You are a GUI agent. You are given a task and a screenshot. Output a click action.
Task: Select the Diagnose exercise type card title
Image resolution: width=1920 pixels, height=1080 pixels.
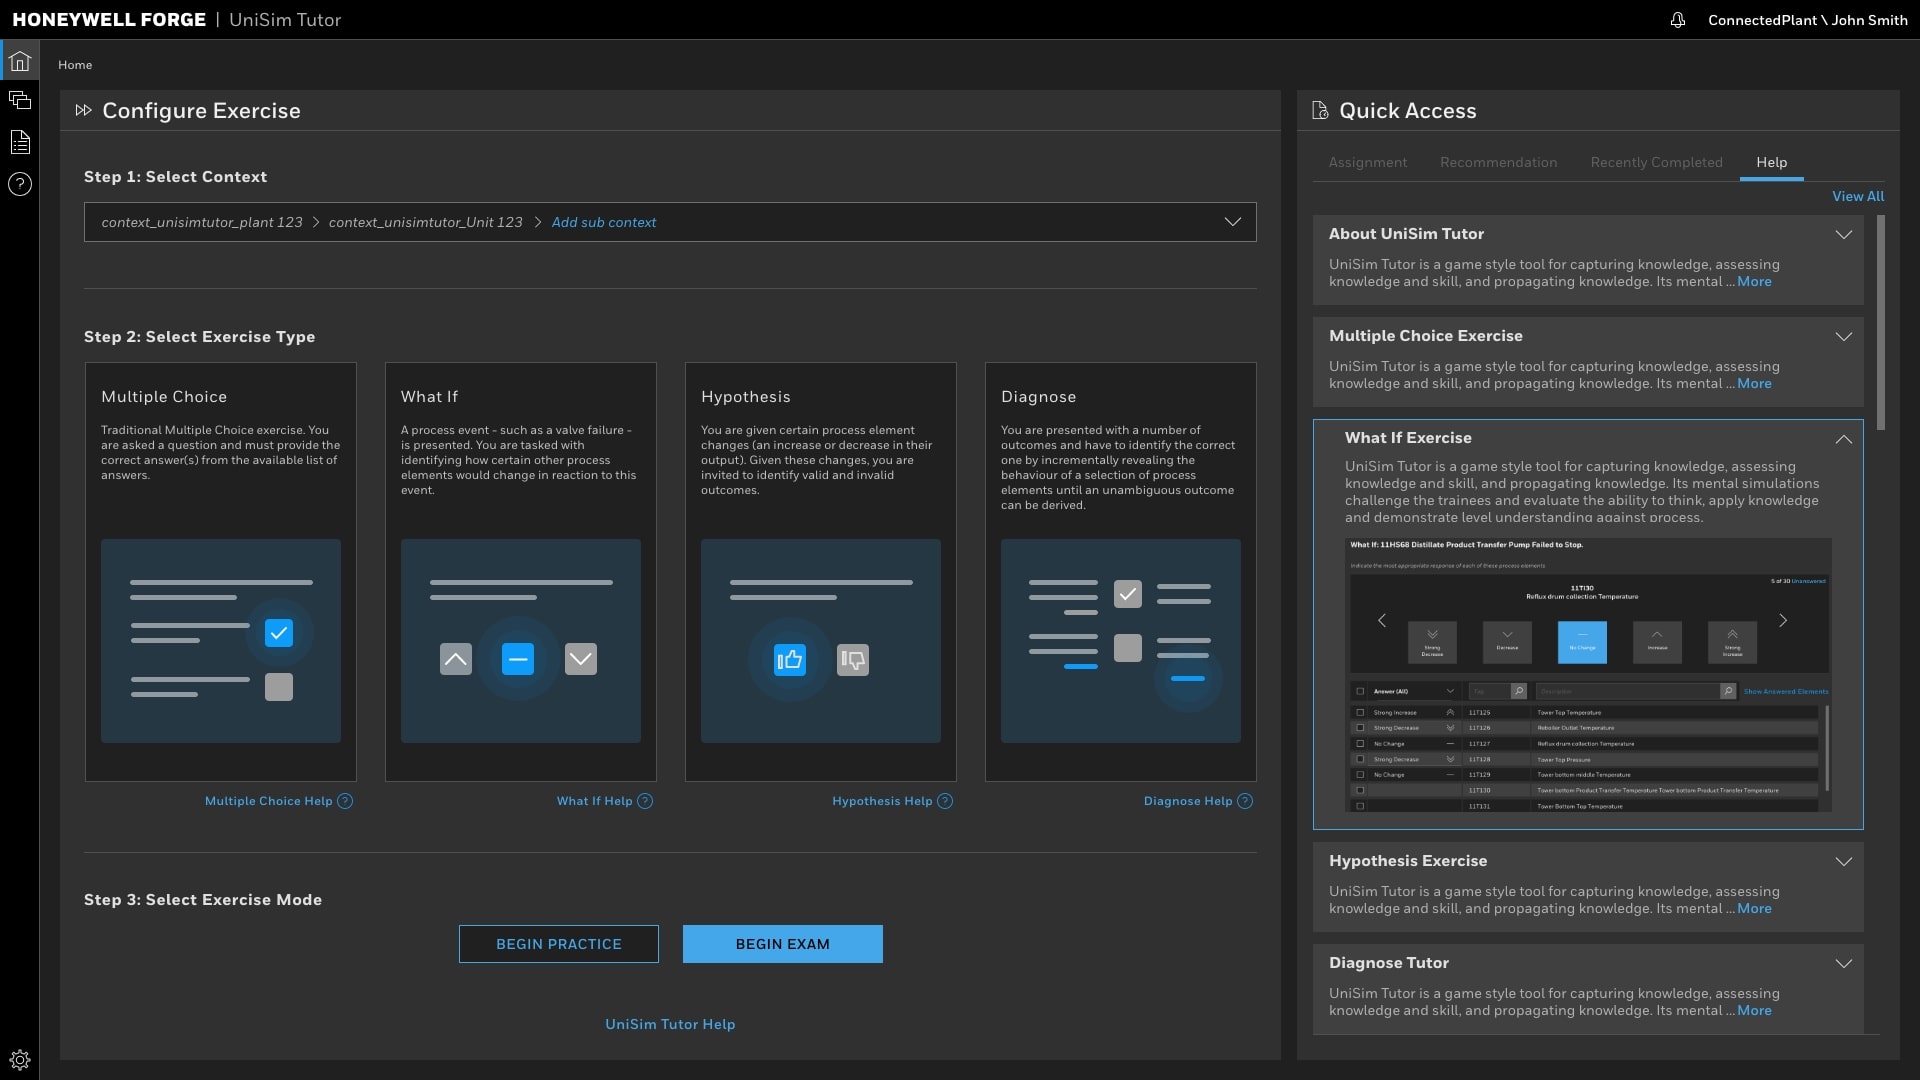pyautogui.click(x=1038, y=397)
